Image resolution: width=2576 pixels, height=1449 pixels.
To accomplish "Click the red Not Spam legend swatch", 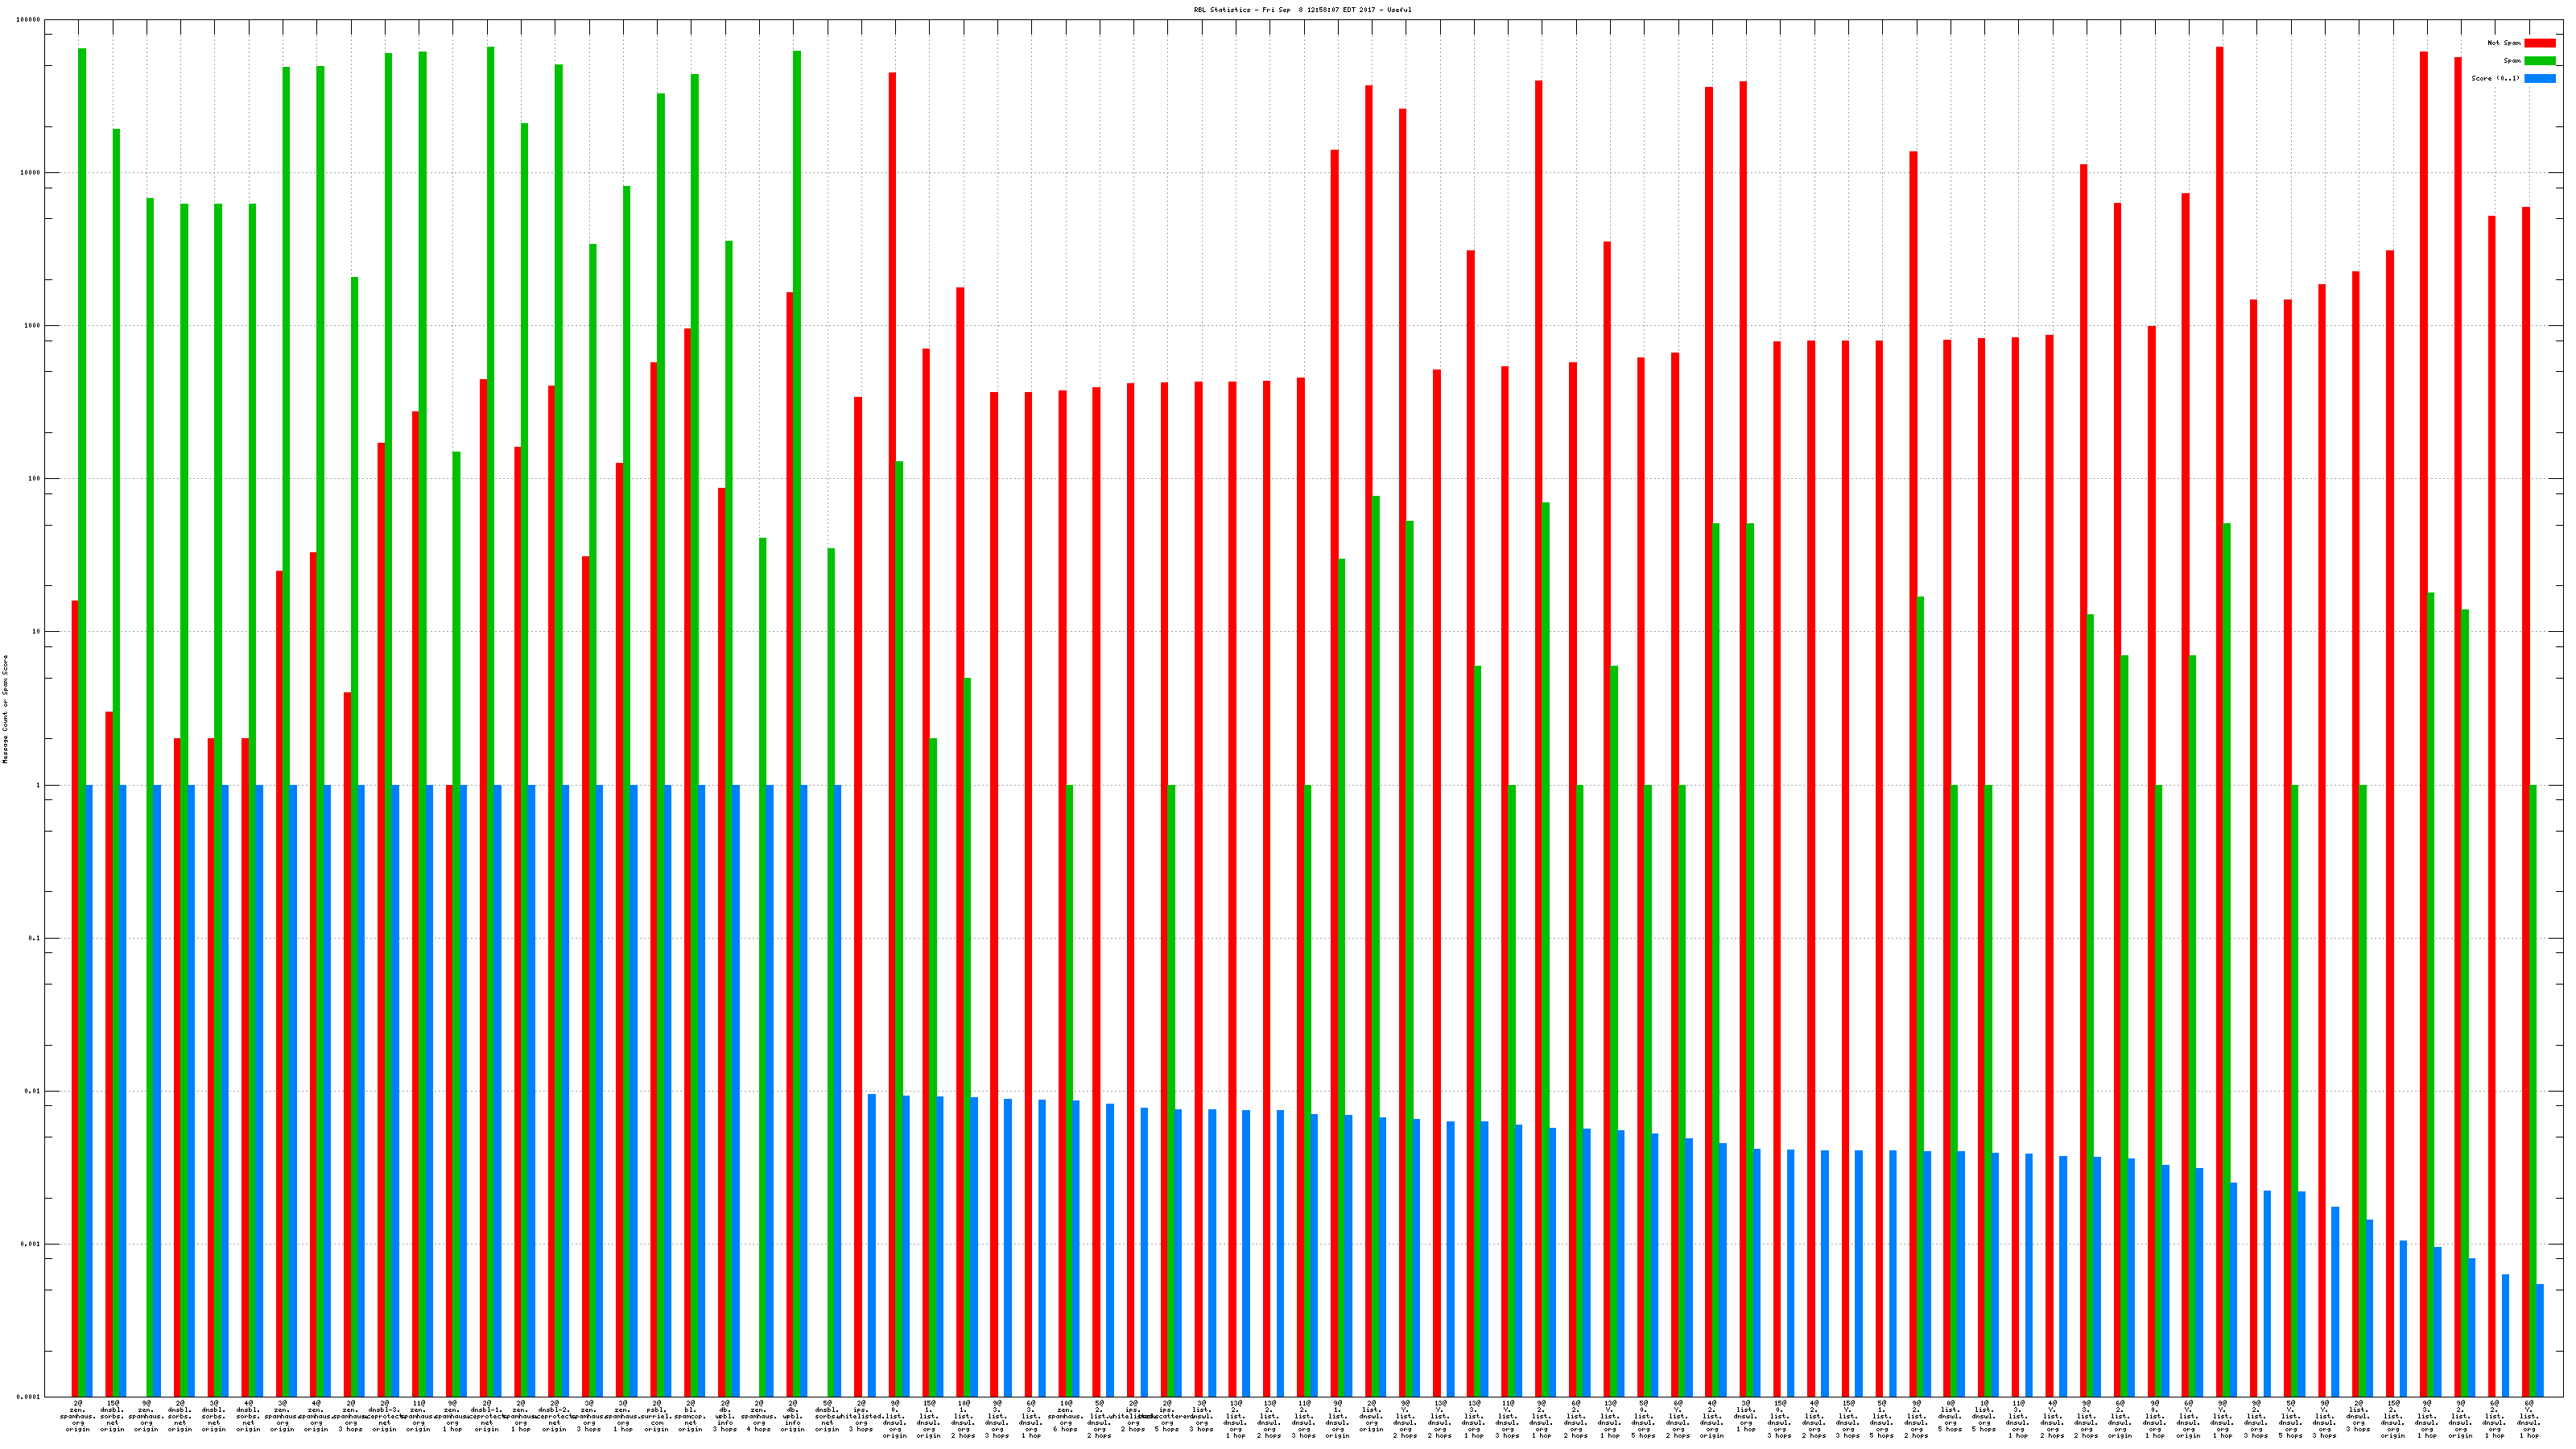I will [2540, 43].
